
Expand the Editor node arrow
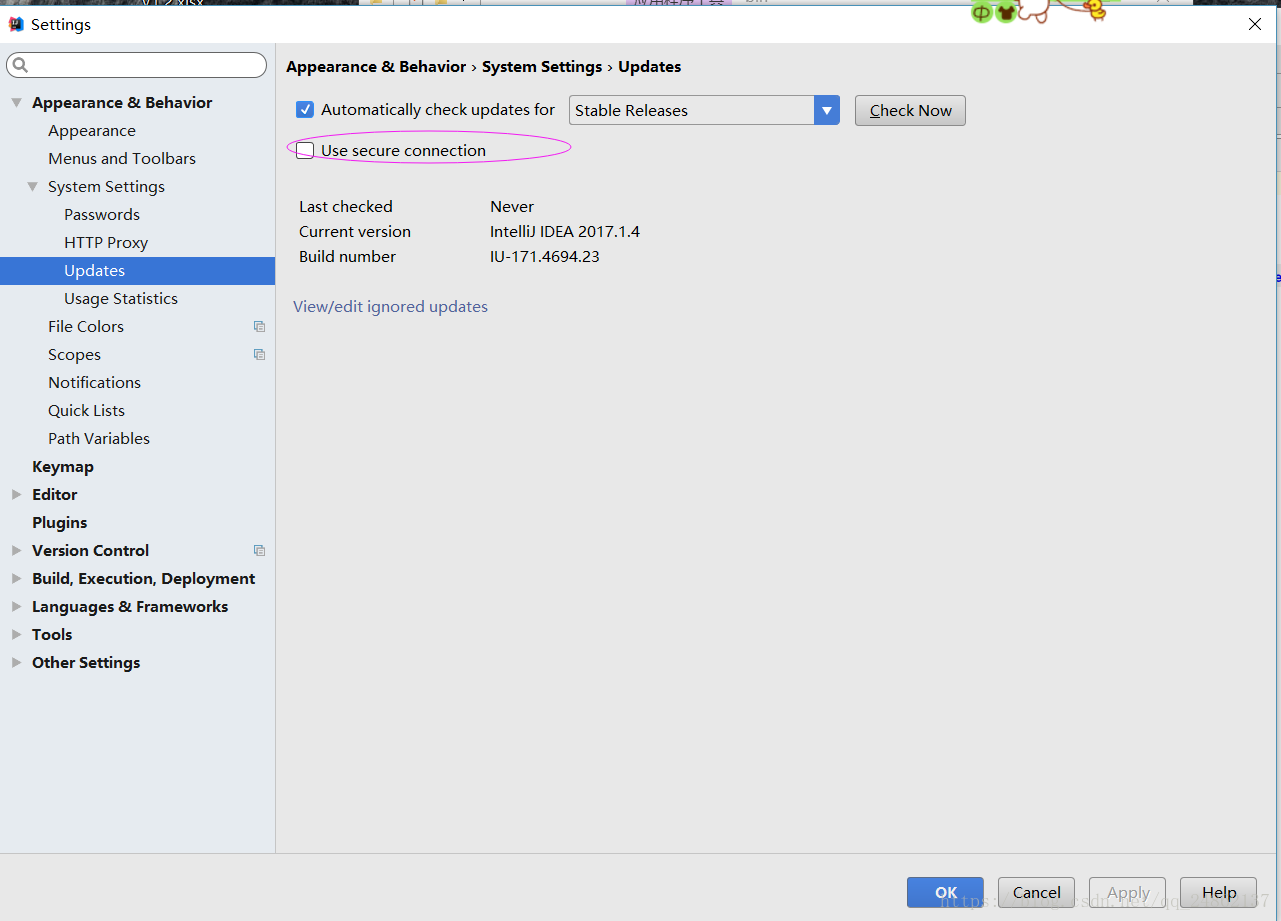coord(16,495)
